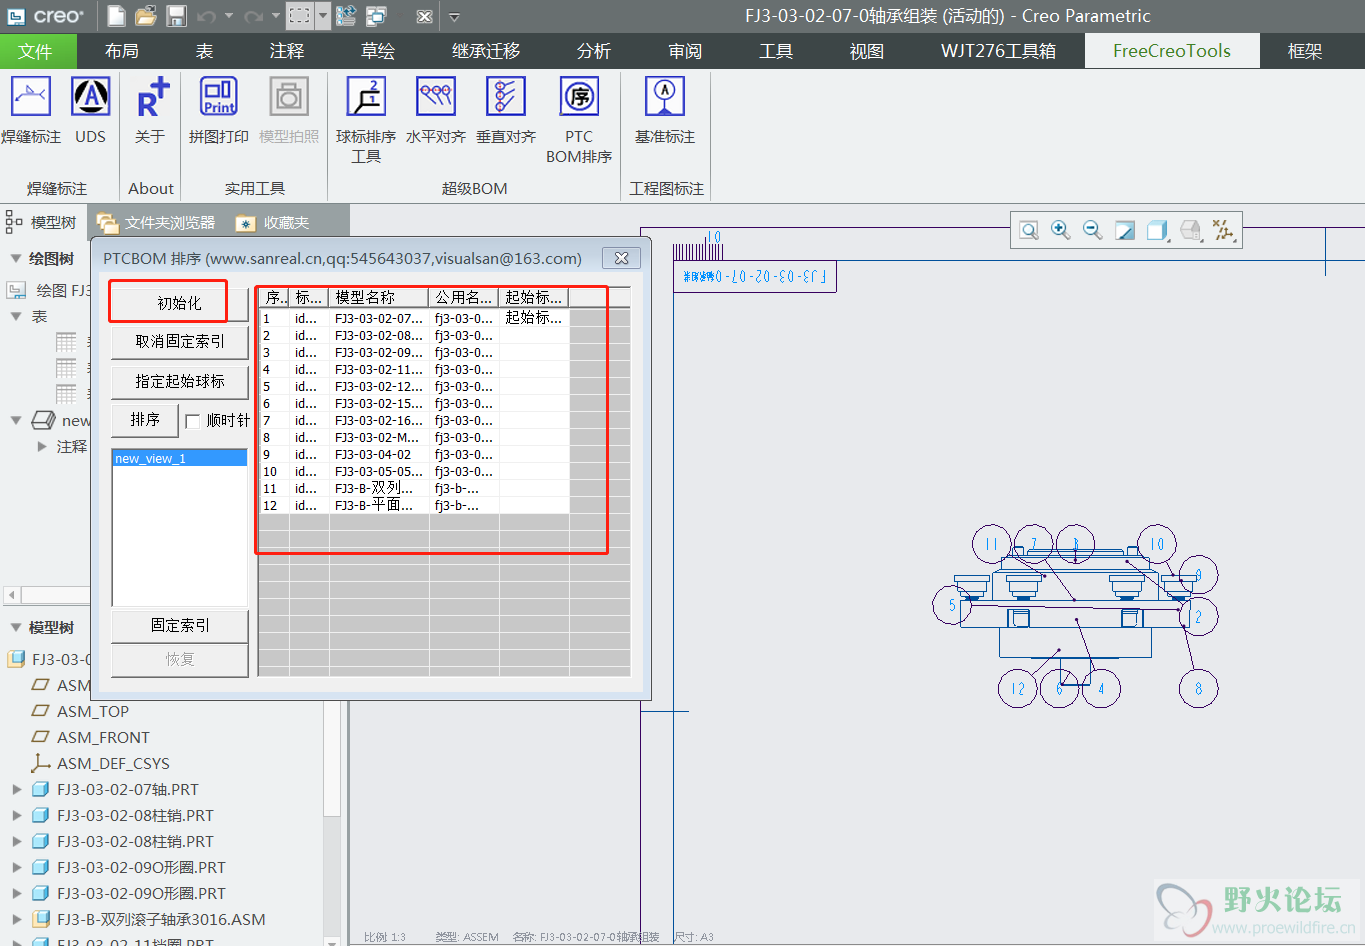Expand FJ3-03-02-07轴.PRT in the model tree

tap(17, 789)
